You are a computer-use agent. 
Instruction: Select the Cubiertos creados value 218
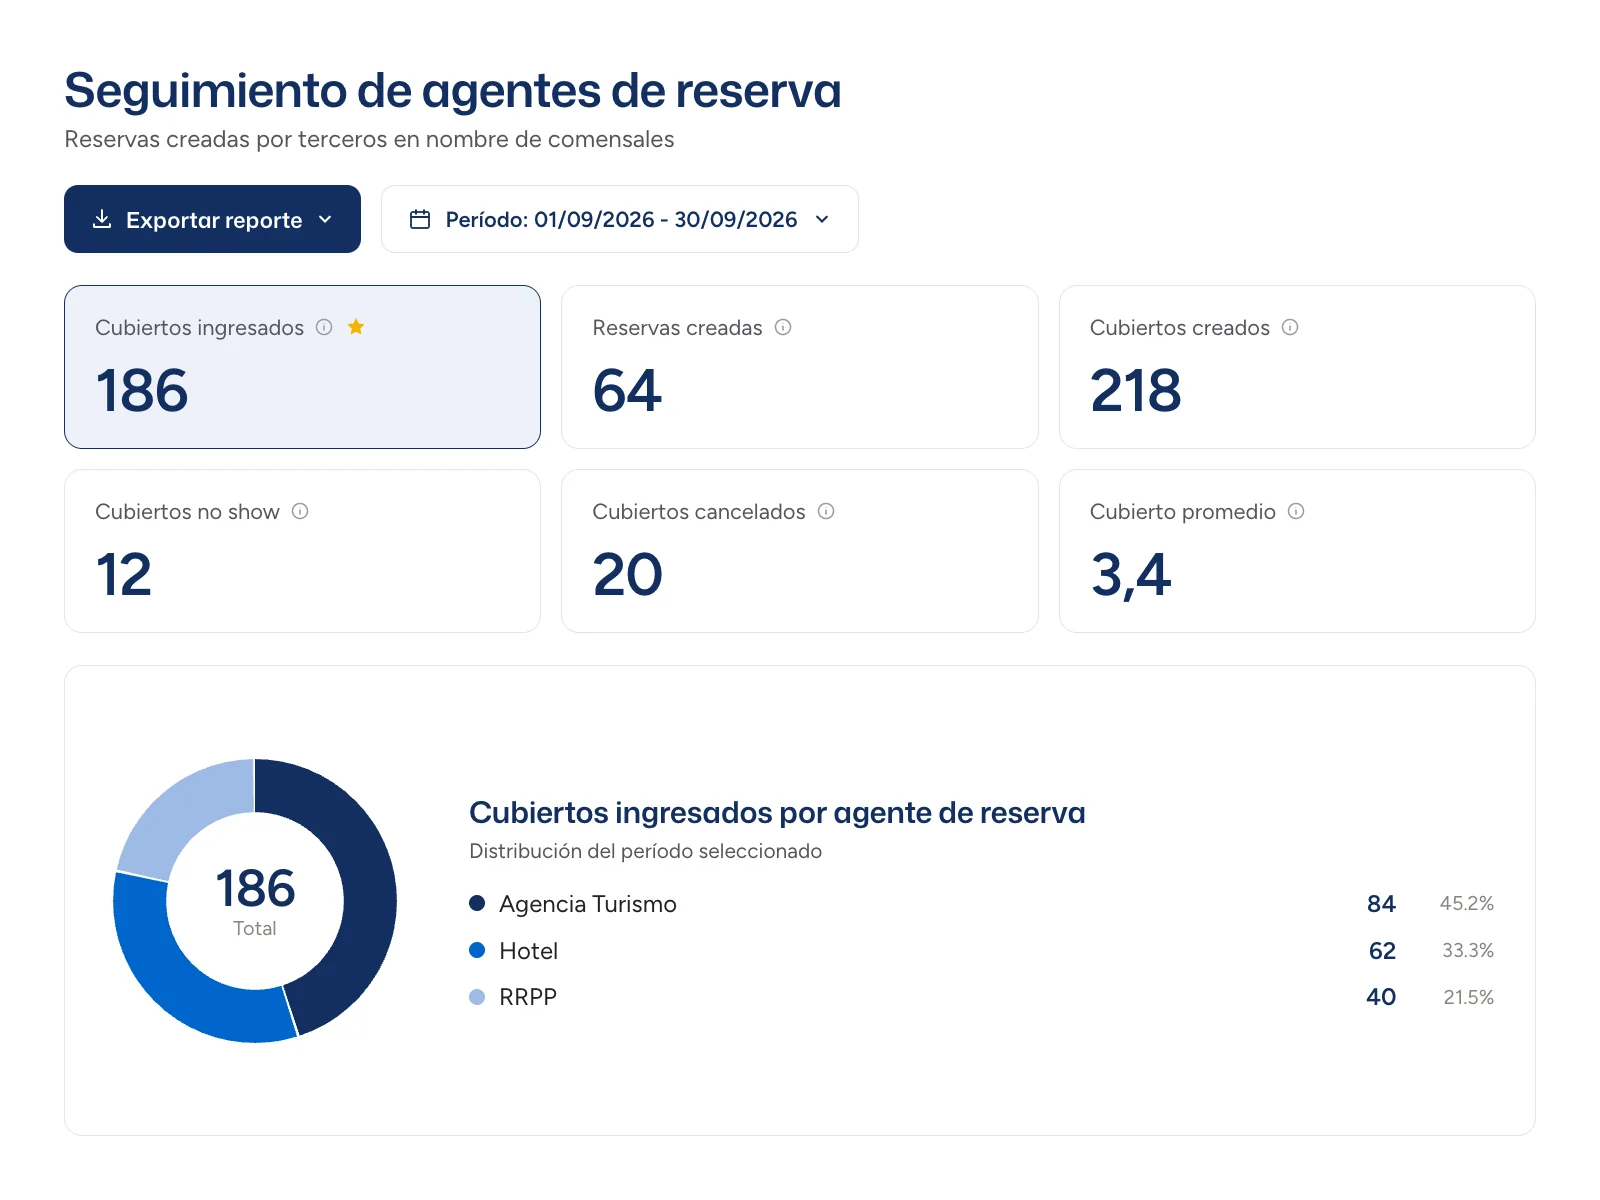1136,390
